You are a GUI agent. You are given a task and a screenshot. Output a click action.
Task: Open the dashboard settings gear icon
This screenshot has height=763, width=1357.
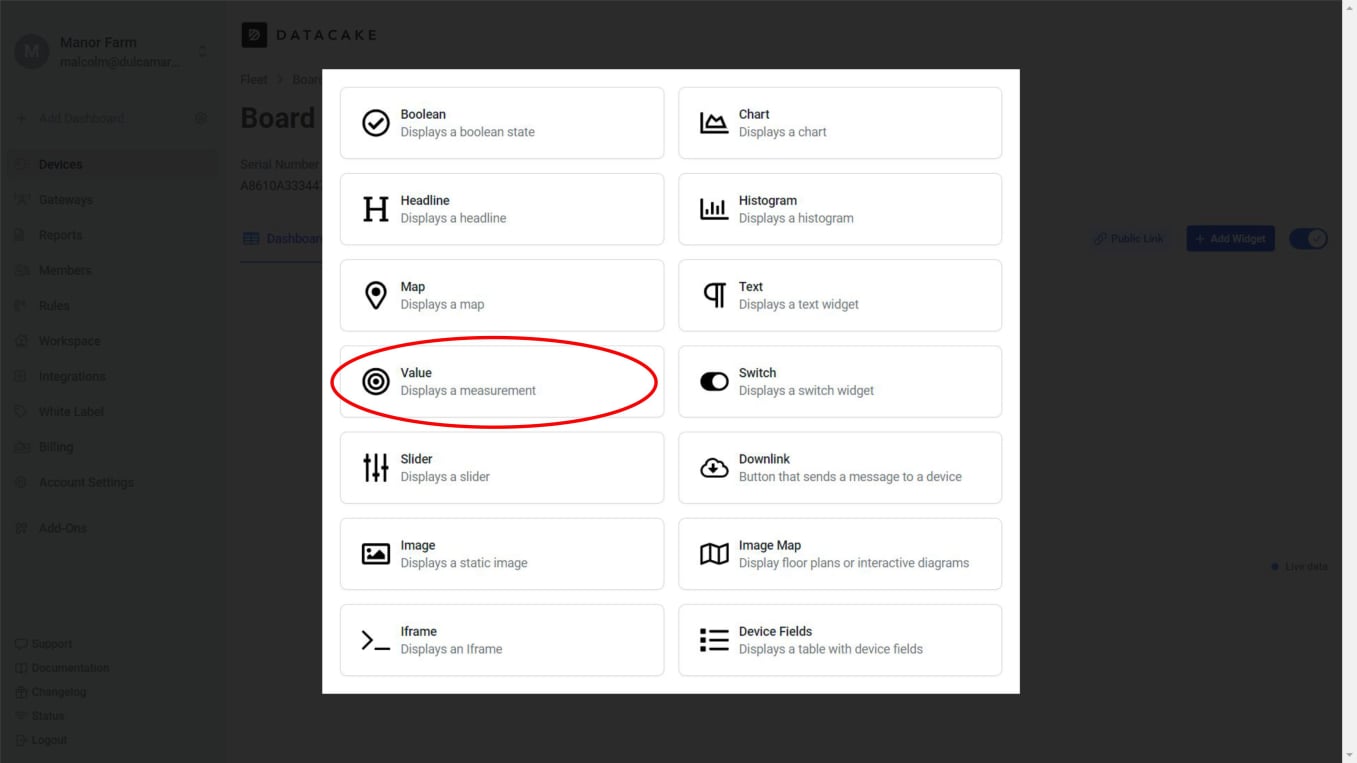200,117
